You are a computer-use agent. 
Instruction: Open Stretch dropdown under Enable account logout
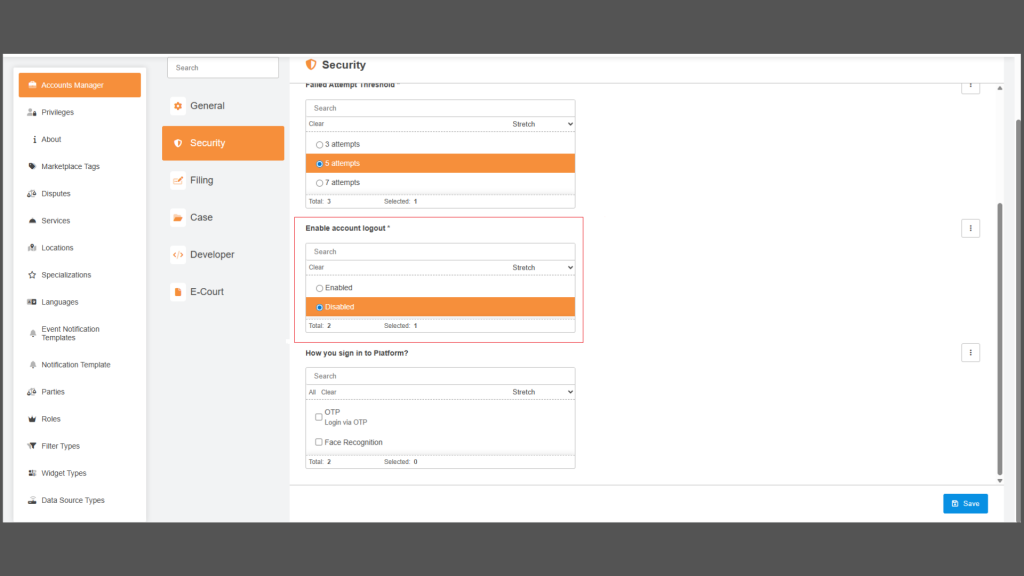(542, 268)
